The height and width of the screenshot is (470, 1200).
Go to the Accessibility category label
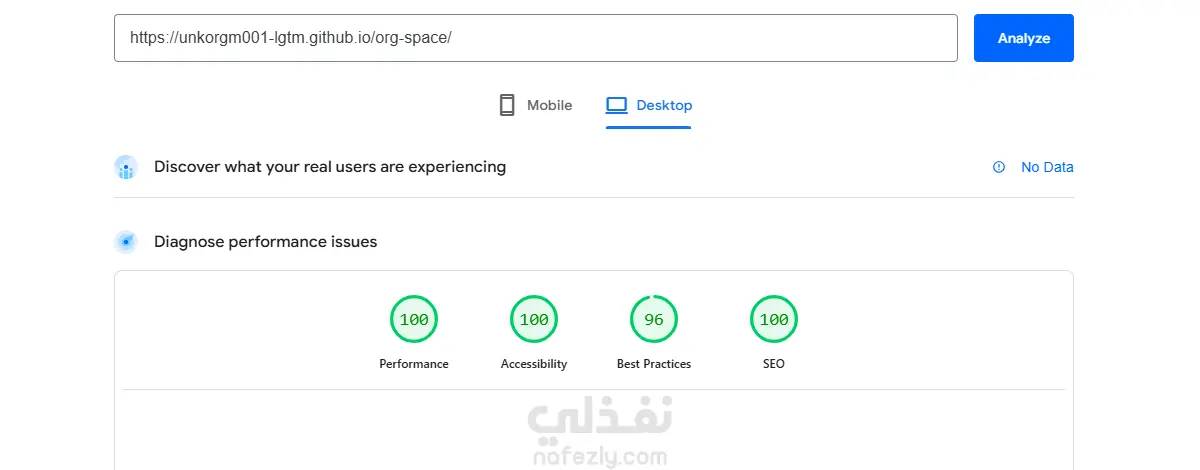(x=534, y=364)
